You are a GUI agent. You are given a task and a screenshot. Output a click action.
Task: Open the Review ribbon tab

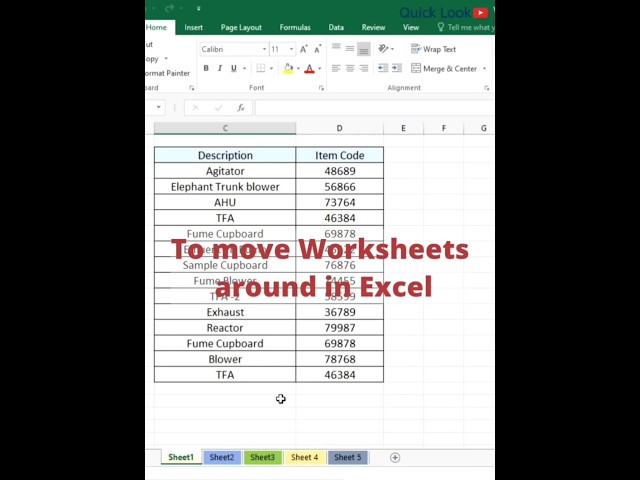tap(373, 27)
